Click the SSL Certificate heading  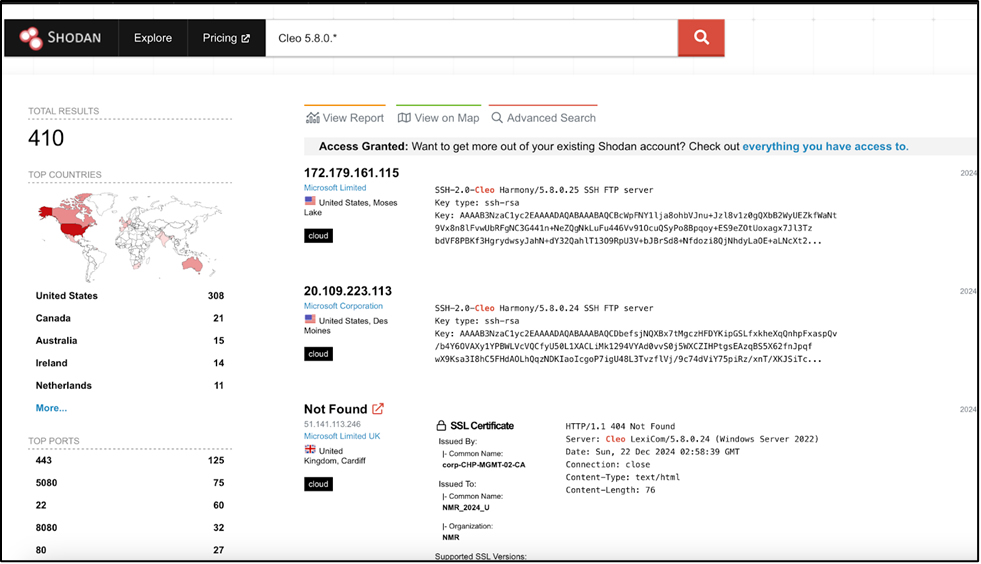[482, 426]
